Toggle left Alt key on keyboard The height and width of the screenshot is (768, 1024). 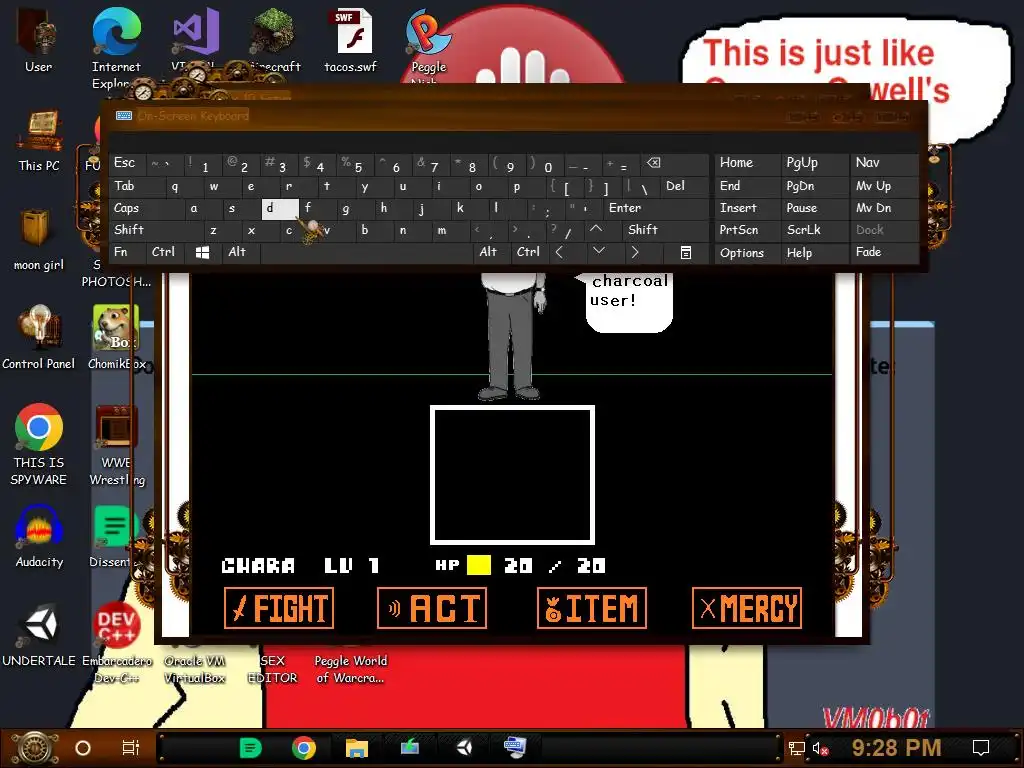pyautogui.click(x=242, y=252)
